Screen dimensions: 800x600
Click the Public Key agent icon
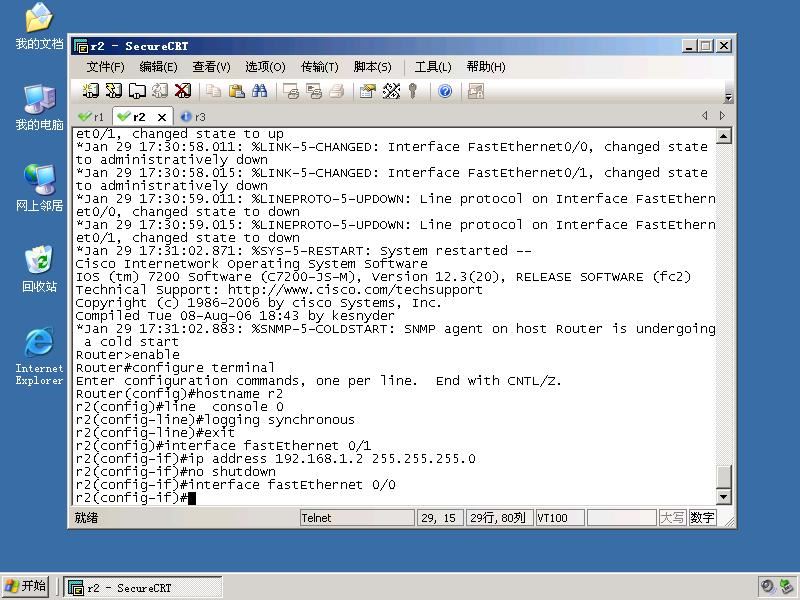[x=413, y=91]
